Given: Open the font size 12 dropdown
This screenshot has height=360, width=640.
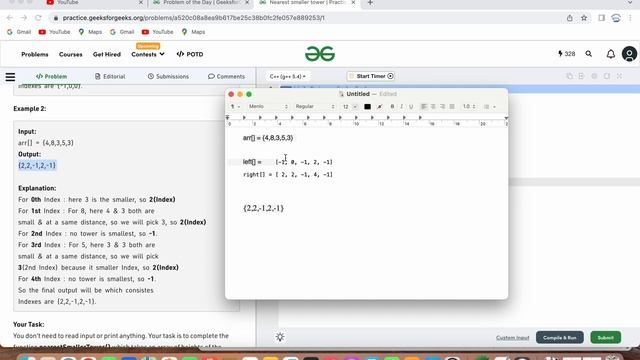Looking at the screenshot, I should click(x=349, y=107).
